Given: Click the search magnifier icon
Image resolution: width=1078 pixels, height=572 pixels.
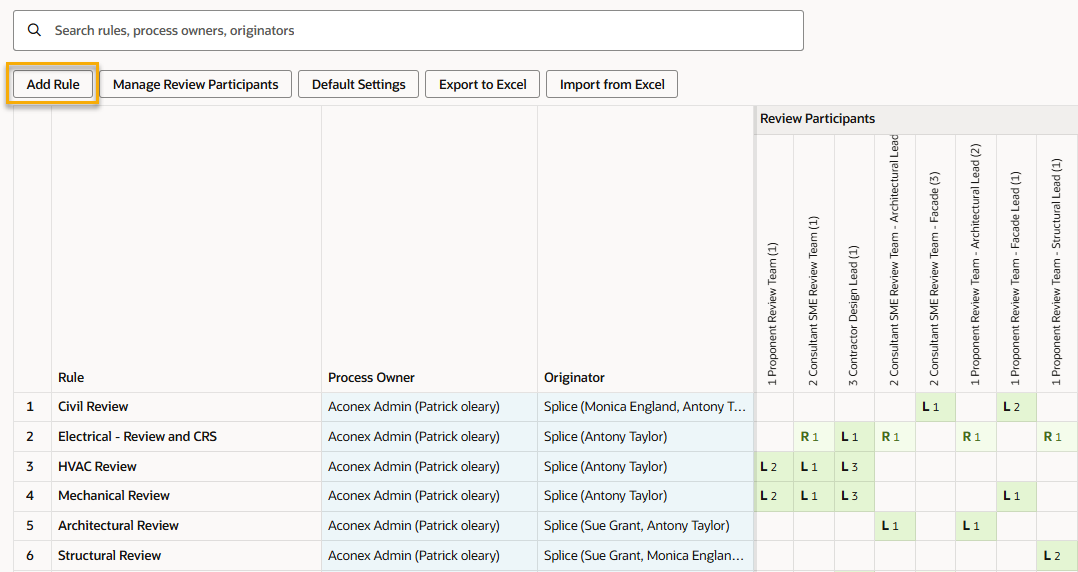Looking at the screenshot, I should pyautogui.click(x=34, y=30).
